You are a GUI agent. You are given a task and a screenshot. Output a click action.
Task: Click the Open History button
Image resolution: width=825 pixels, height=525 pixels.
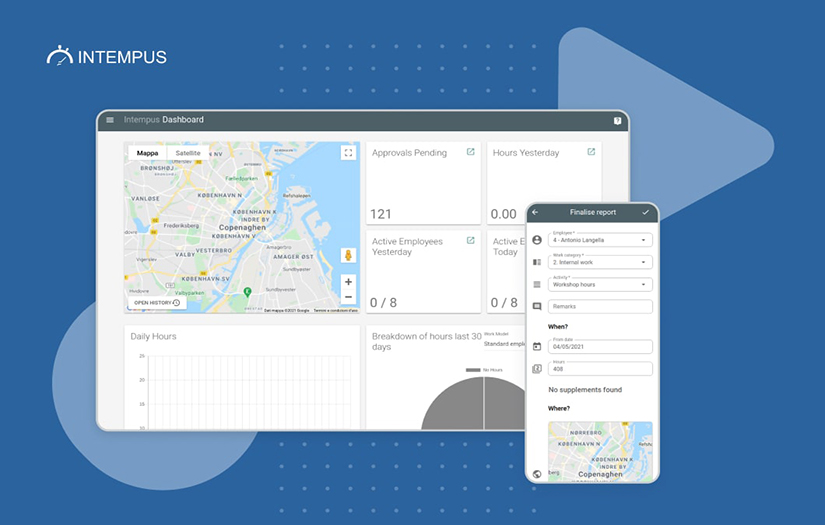[x=157, y=303]
